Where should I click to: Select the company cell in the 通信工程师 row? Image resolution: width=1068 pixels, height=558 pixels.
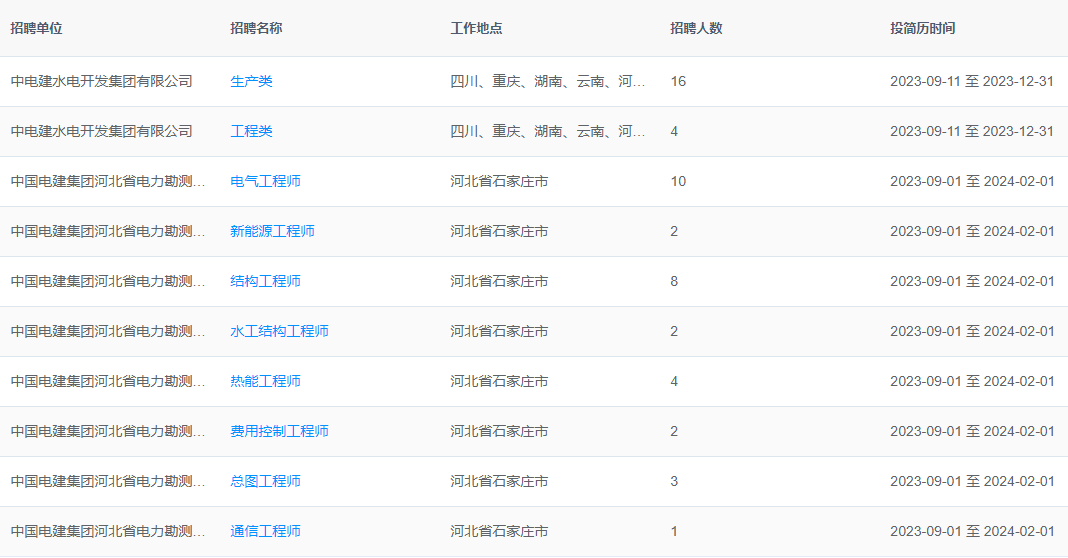108,531
